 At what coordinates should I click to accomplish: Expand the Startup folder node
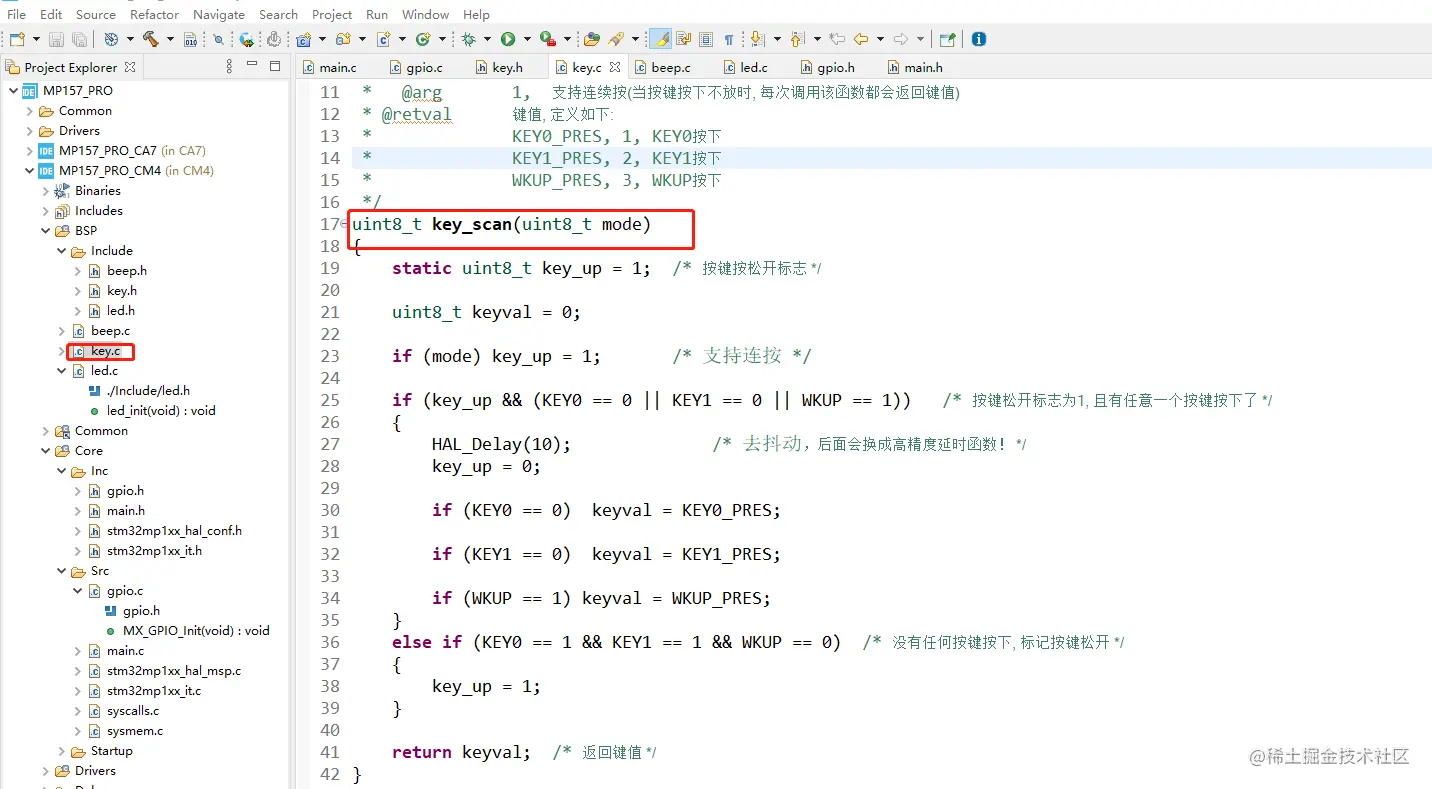pyautogui.click(x=61, y=751)
